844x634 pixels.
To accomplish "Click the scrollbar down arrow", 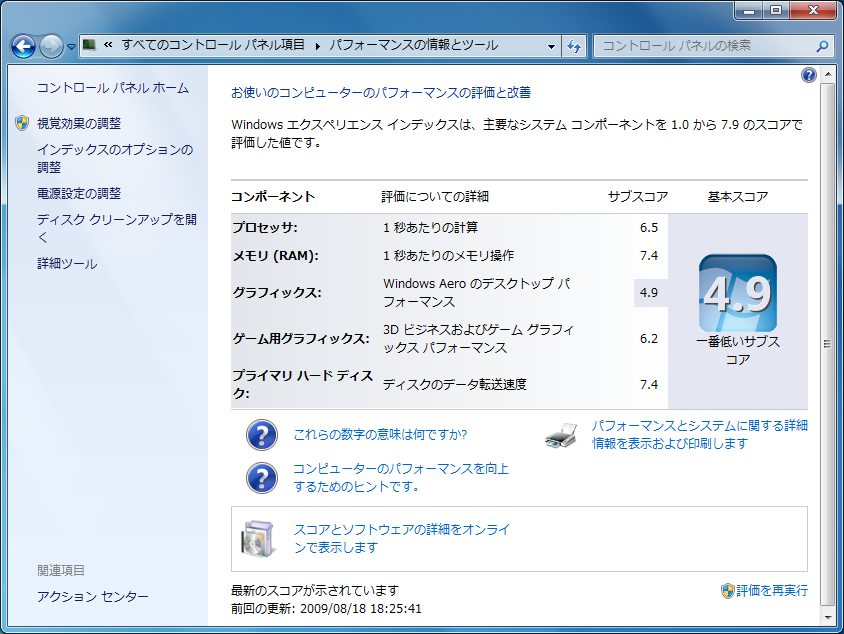I will pos(827,617).
